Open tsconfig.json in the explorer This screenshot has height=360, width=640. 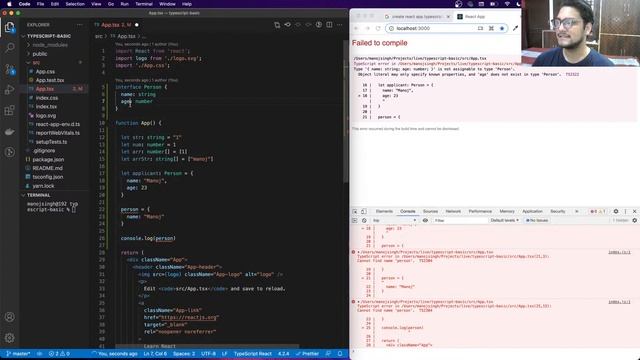48,177
